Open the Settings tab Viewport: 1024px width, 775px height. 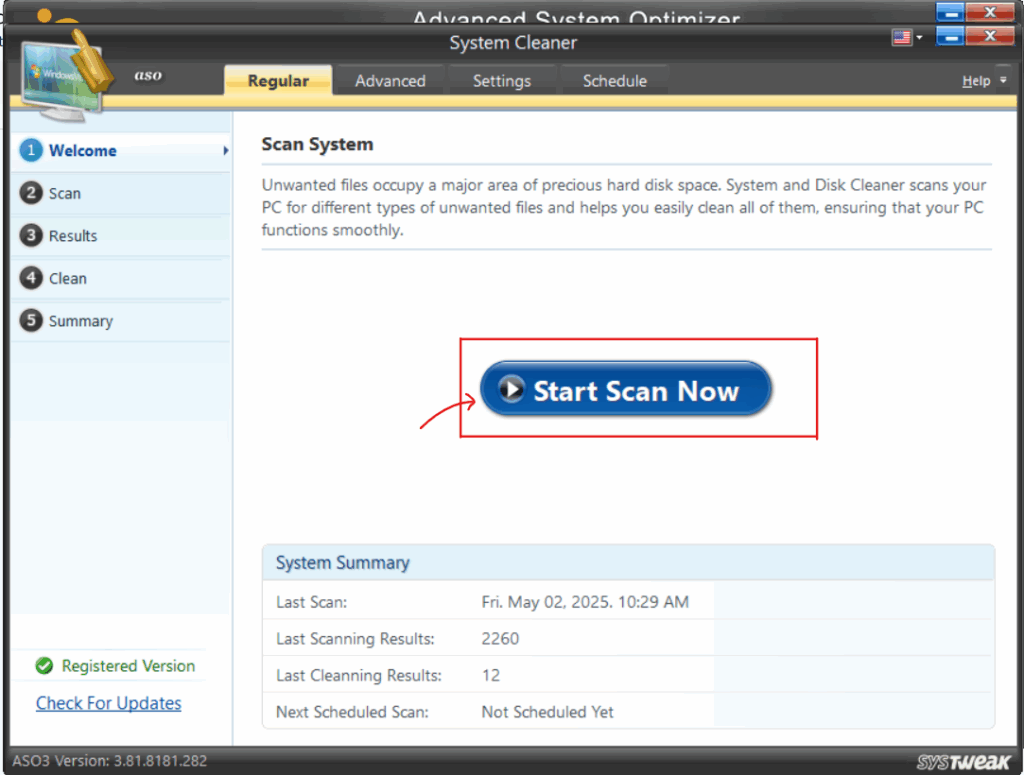pos(502,80)
